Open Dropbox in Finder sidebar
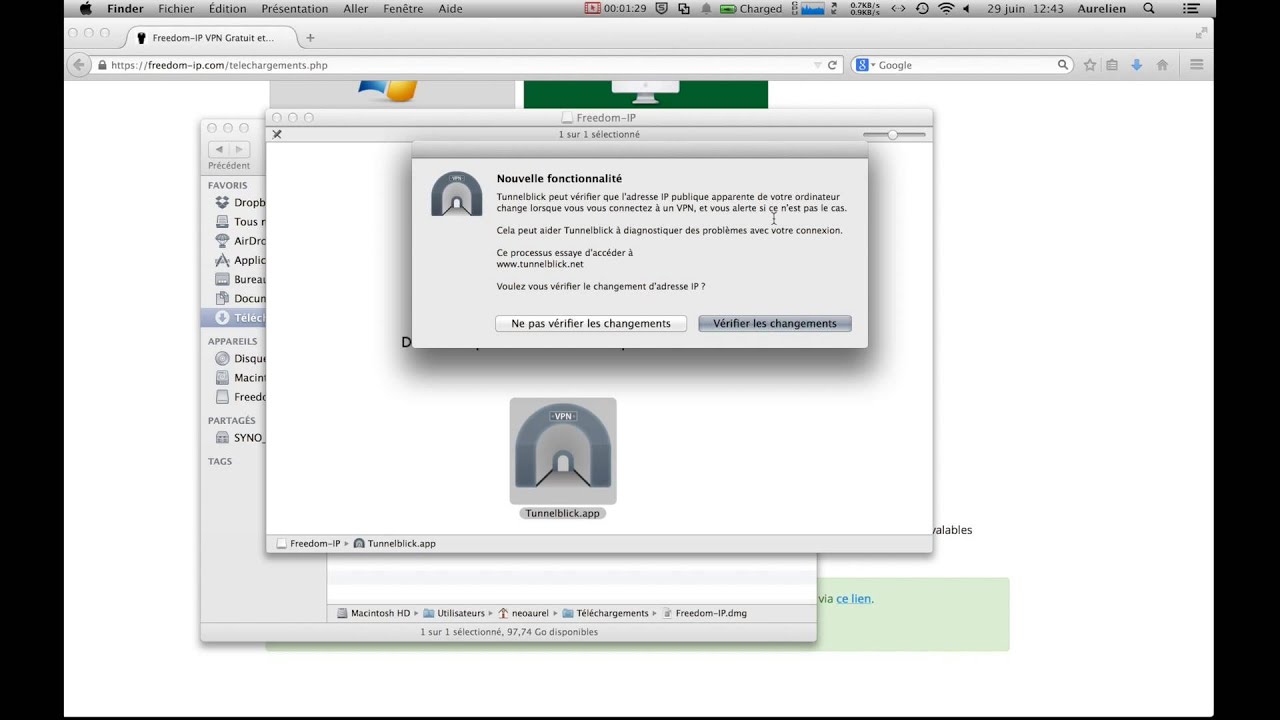The image size is (1280, 720). point(240,203)
